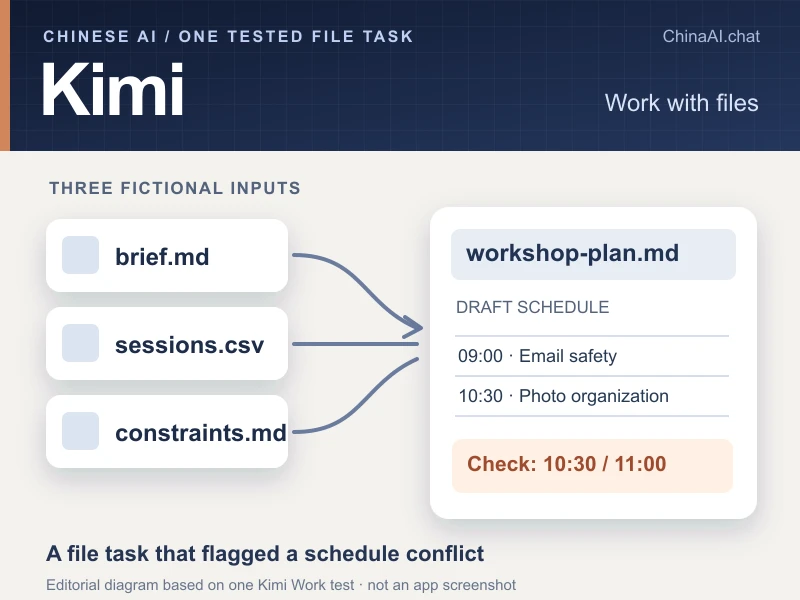Image resolution: width=800 pixels, height=600 pixels.
Task: Select the sessions.csv file name
Action: pos(189,345)
